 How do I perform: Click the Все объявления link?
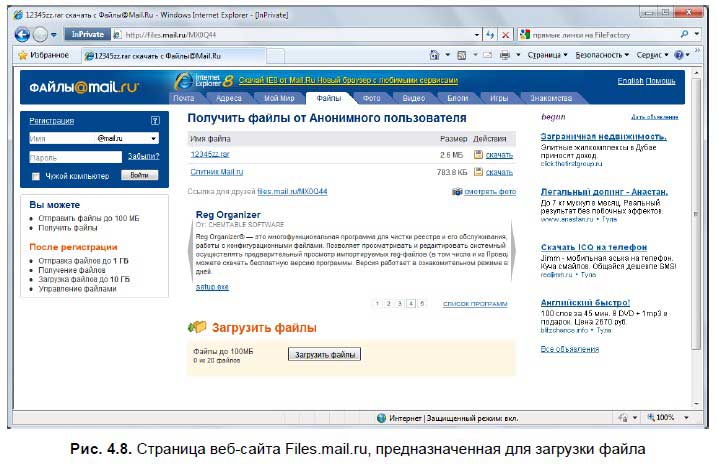point(569,349)
